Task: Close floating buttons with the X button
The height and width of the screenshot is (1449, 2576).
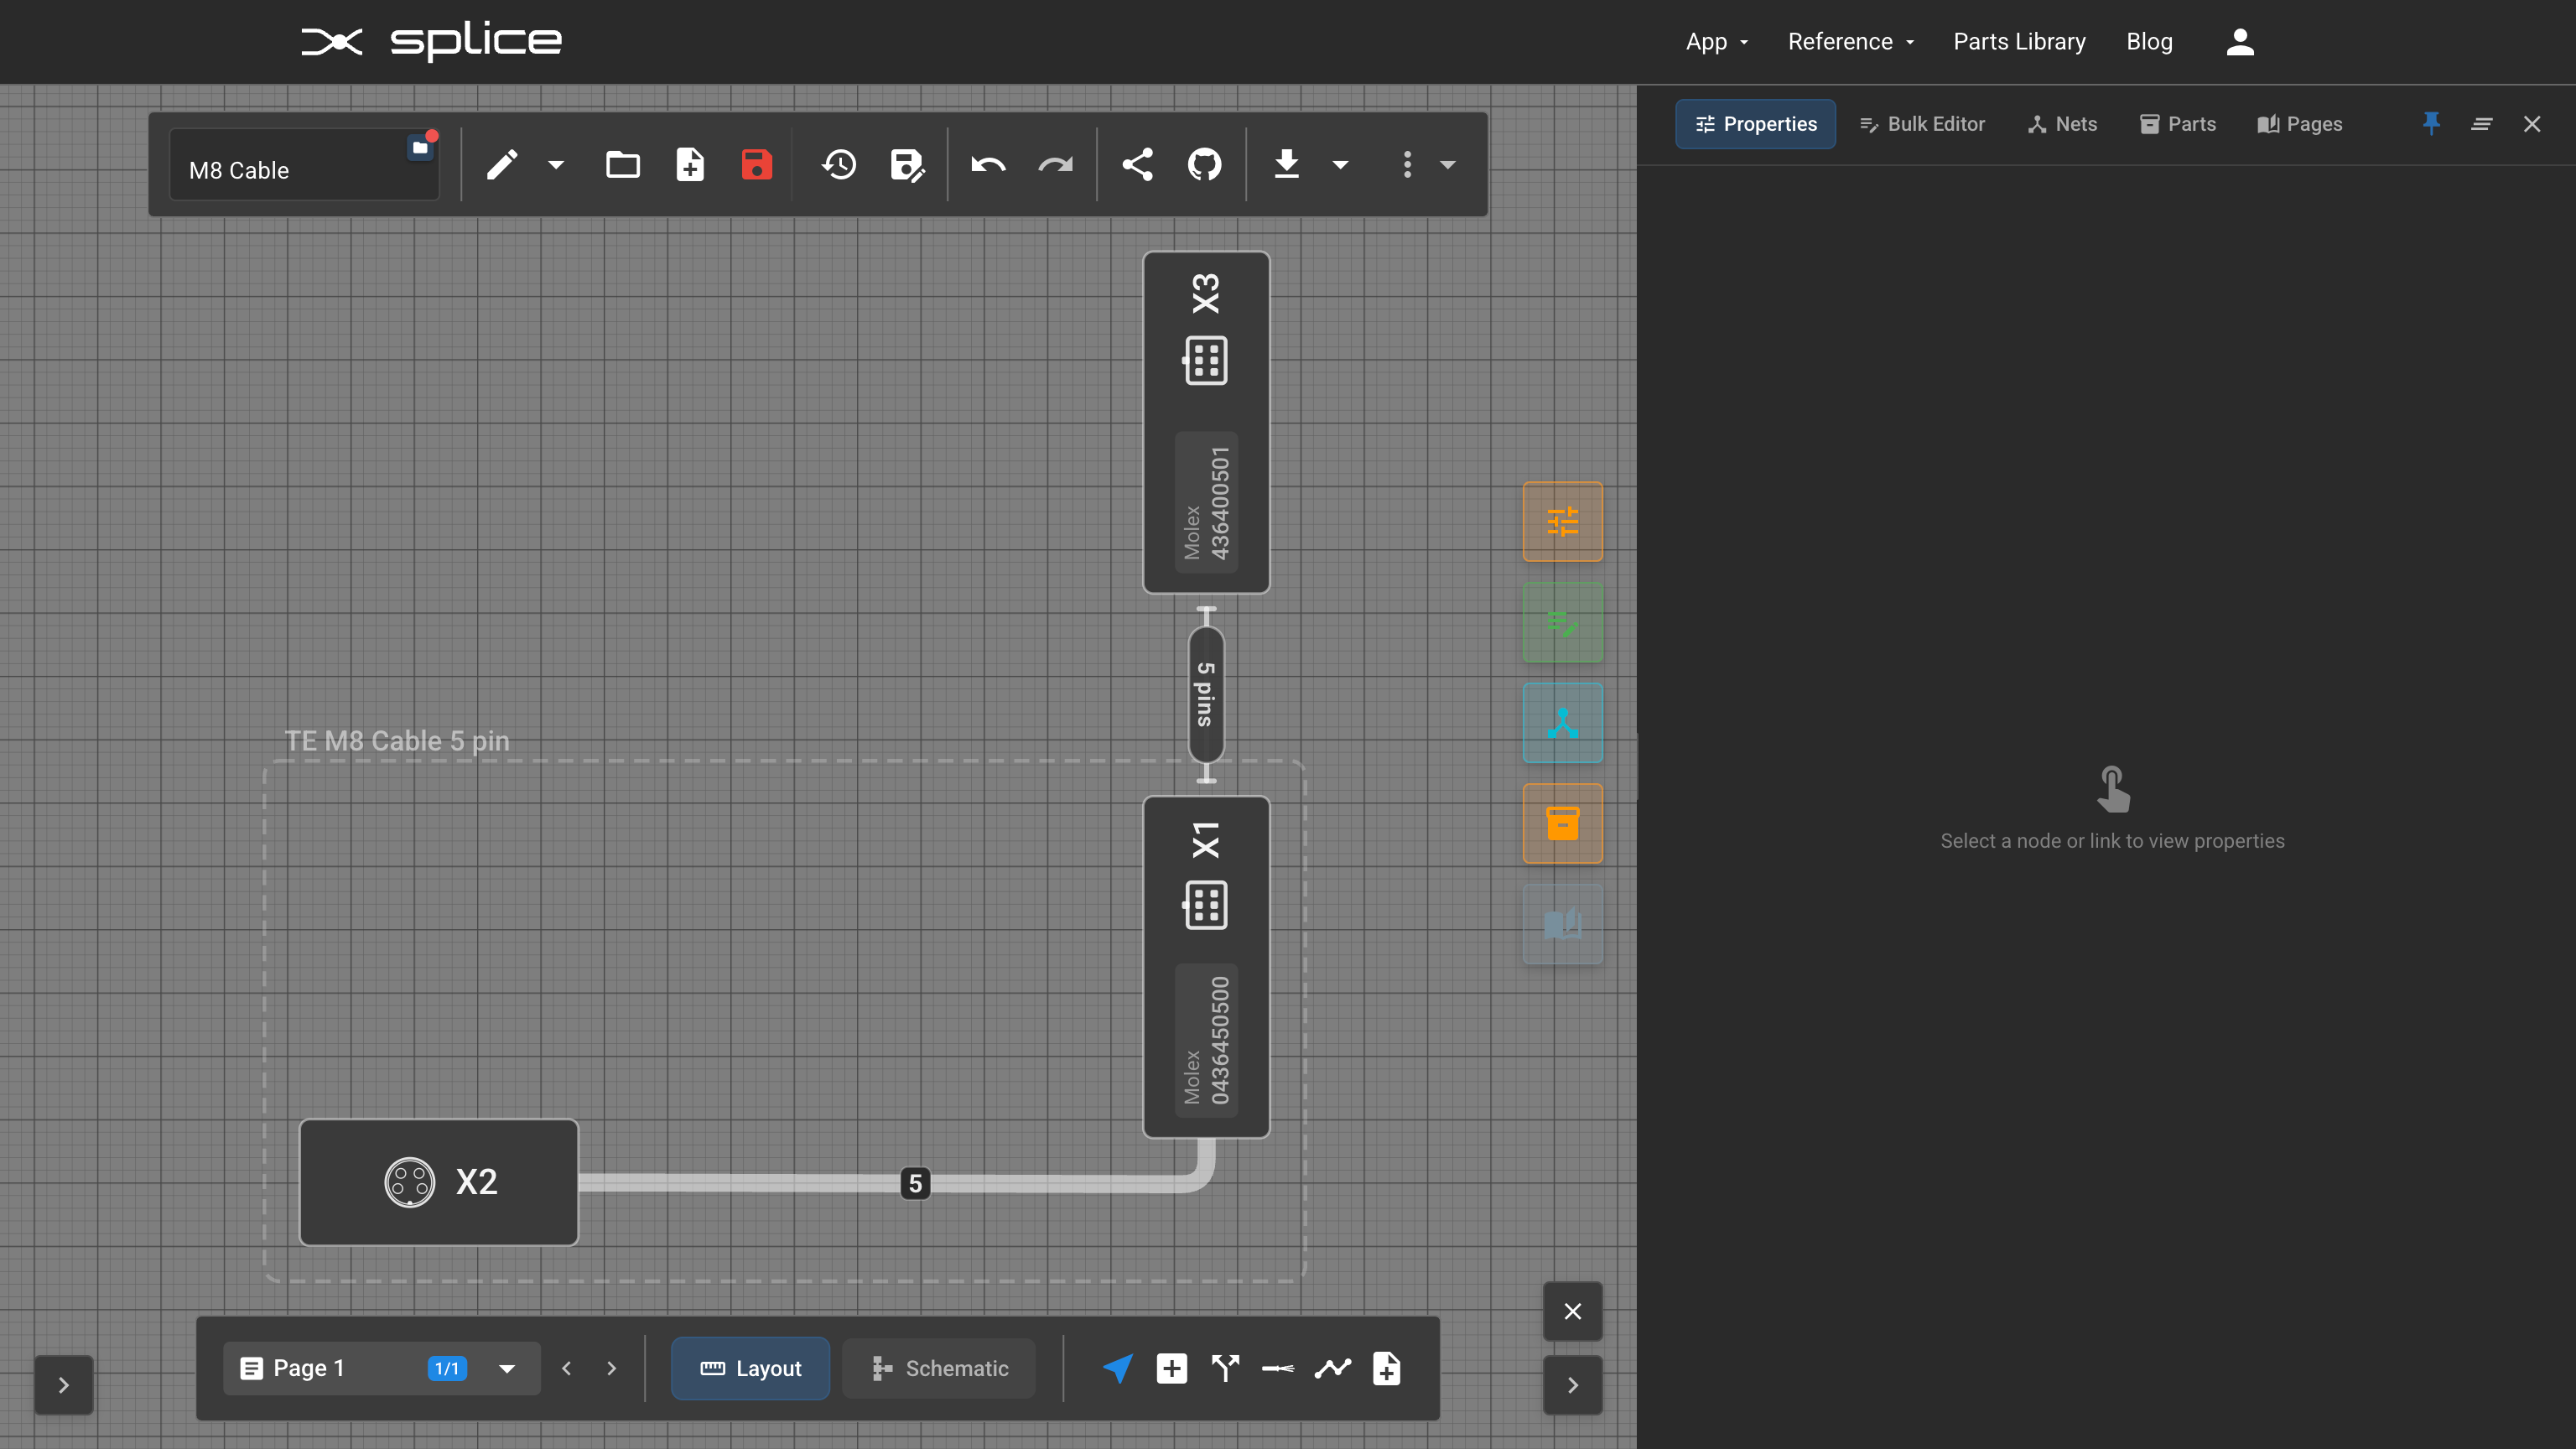Action: point(1573,1311)
